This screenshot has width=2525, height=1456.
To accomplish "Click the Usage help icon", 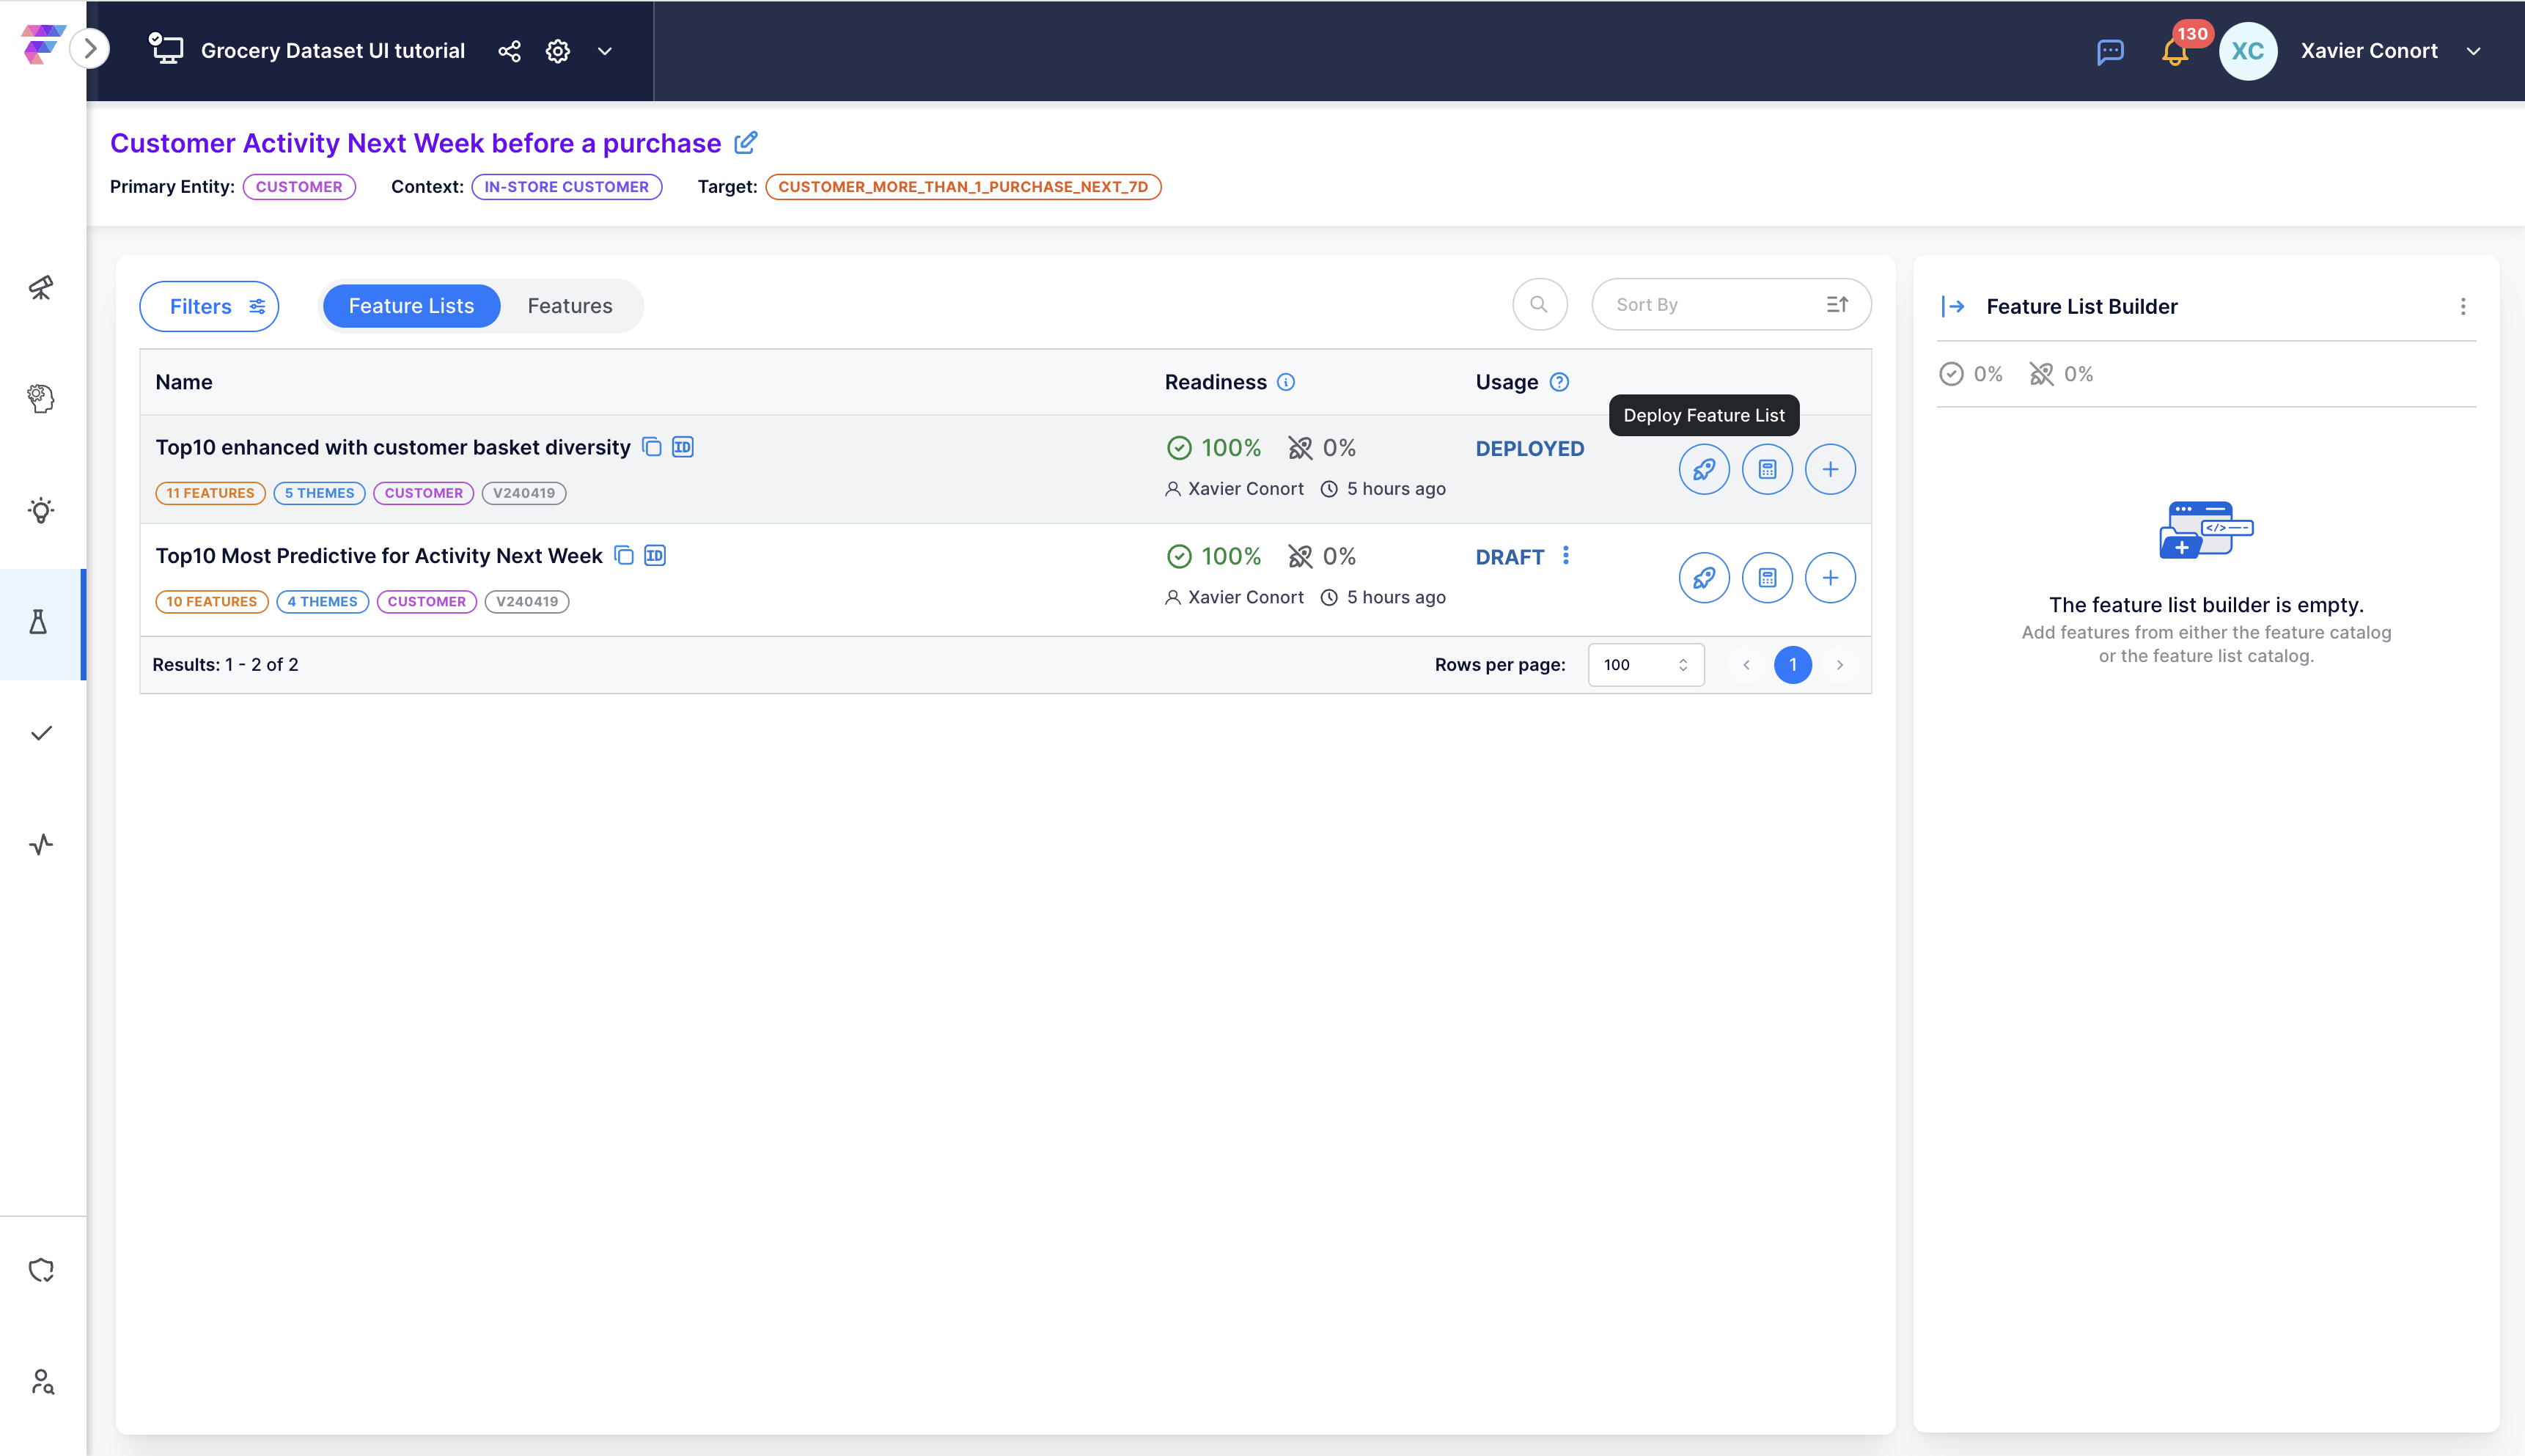I will tap(1559, 382).
